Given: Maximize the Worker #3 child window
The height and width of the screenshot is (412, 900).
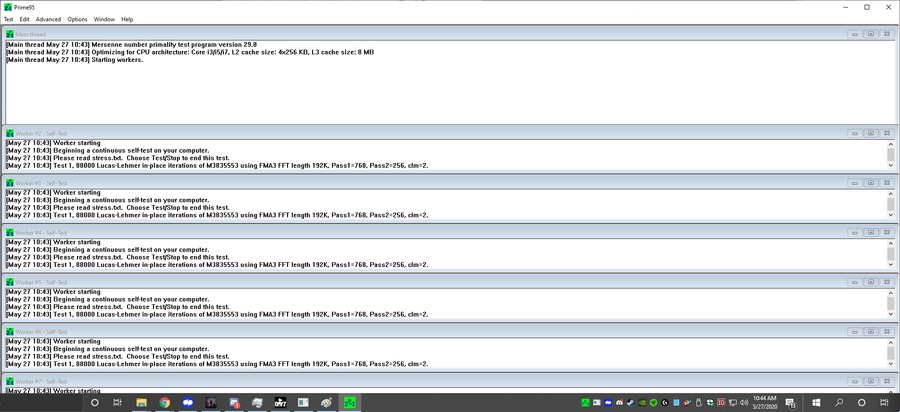Looking at the screenshot, I should (x=870, y=183).
